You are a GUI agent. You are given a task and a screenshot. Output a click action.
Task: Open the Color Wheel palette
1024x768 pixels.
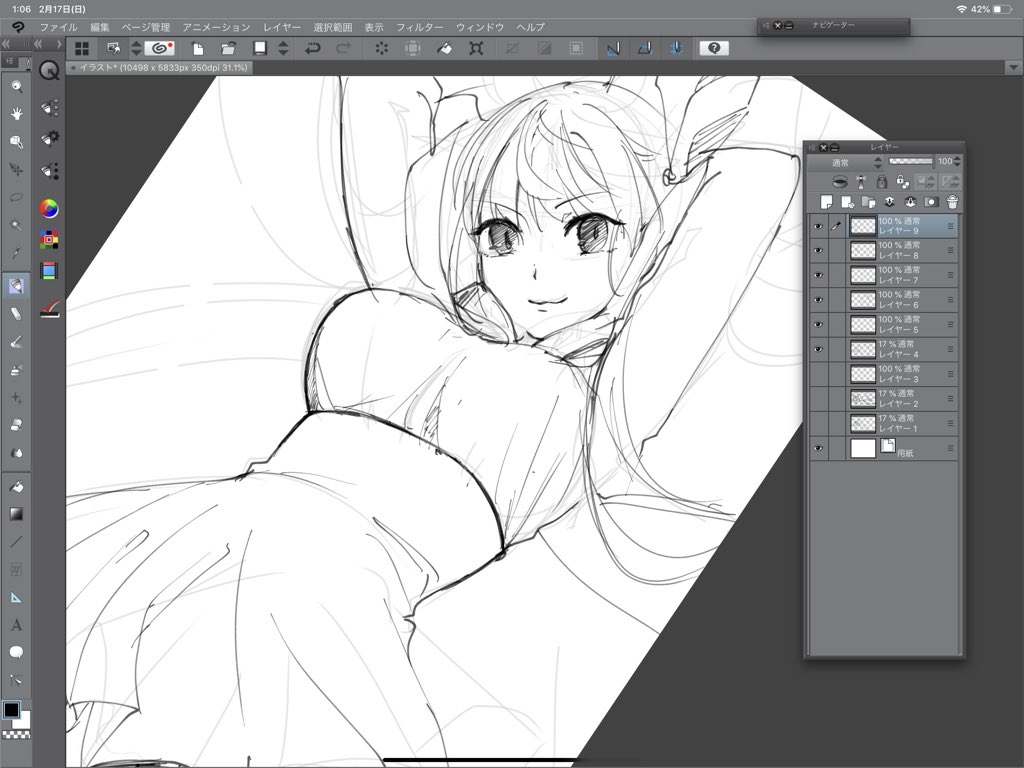[49, 208]
